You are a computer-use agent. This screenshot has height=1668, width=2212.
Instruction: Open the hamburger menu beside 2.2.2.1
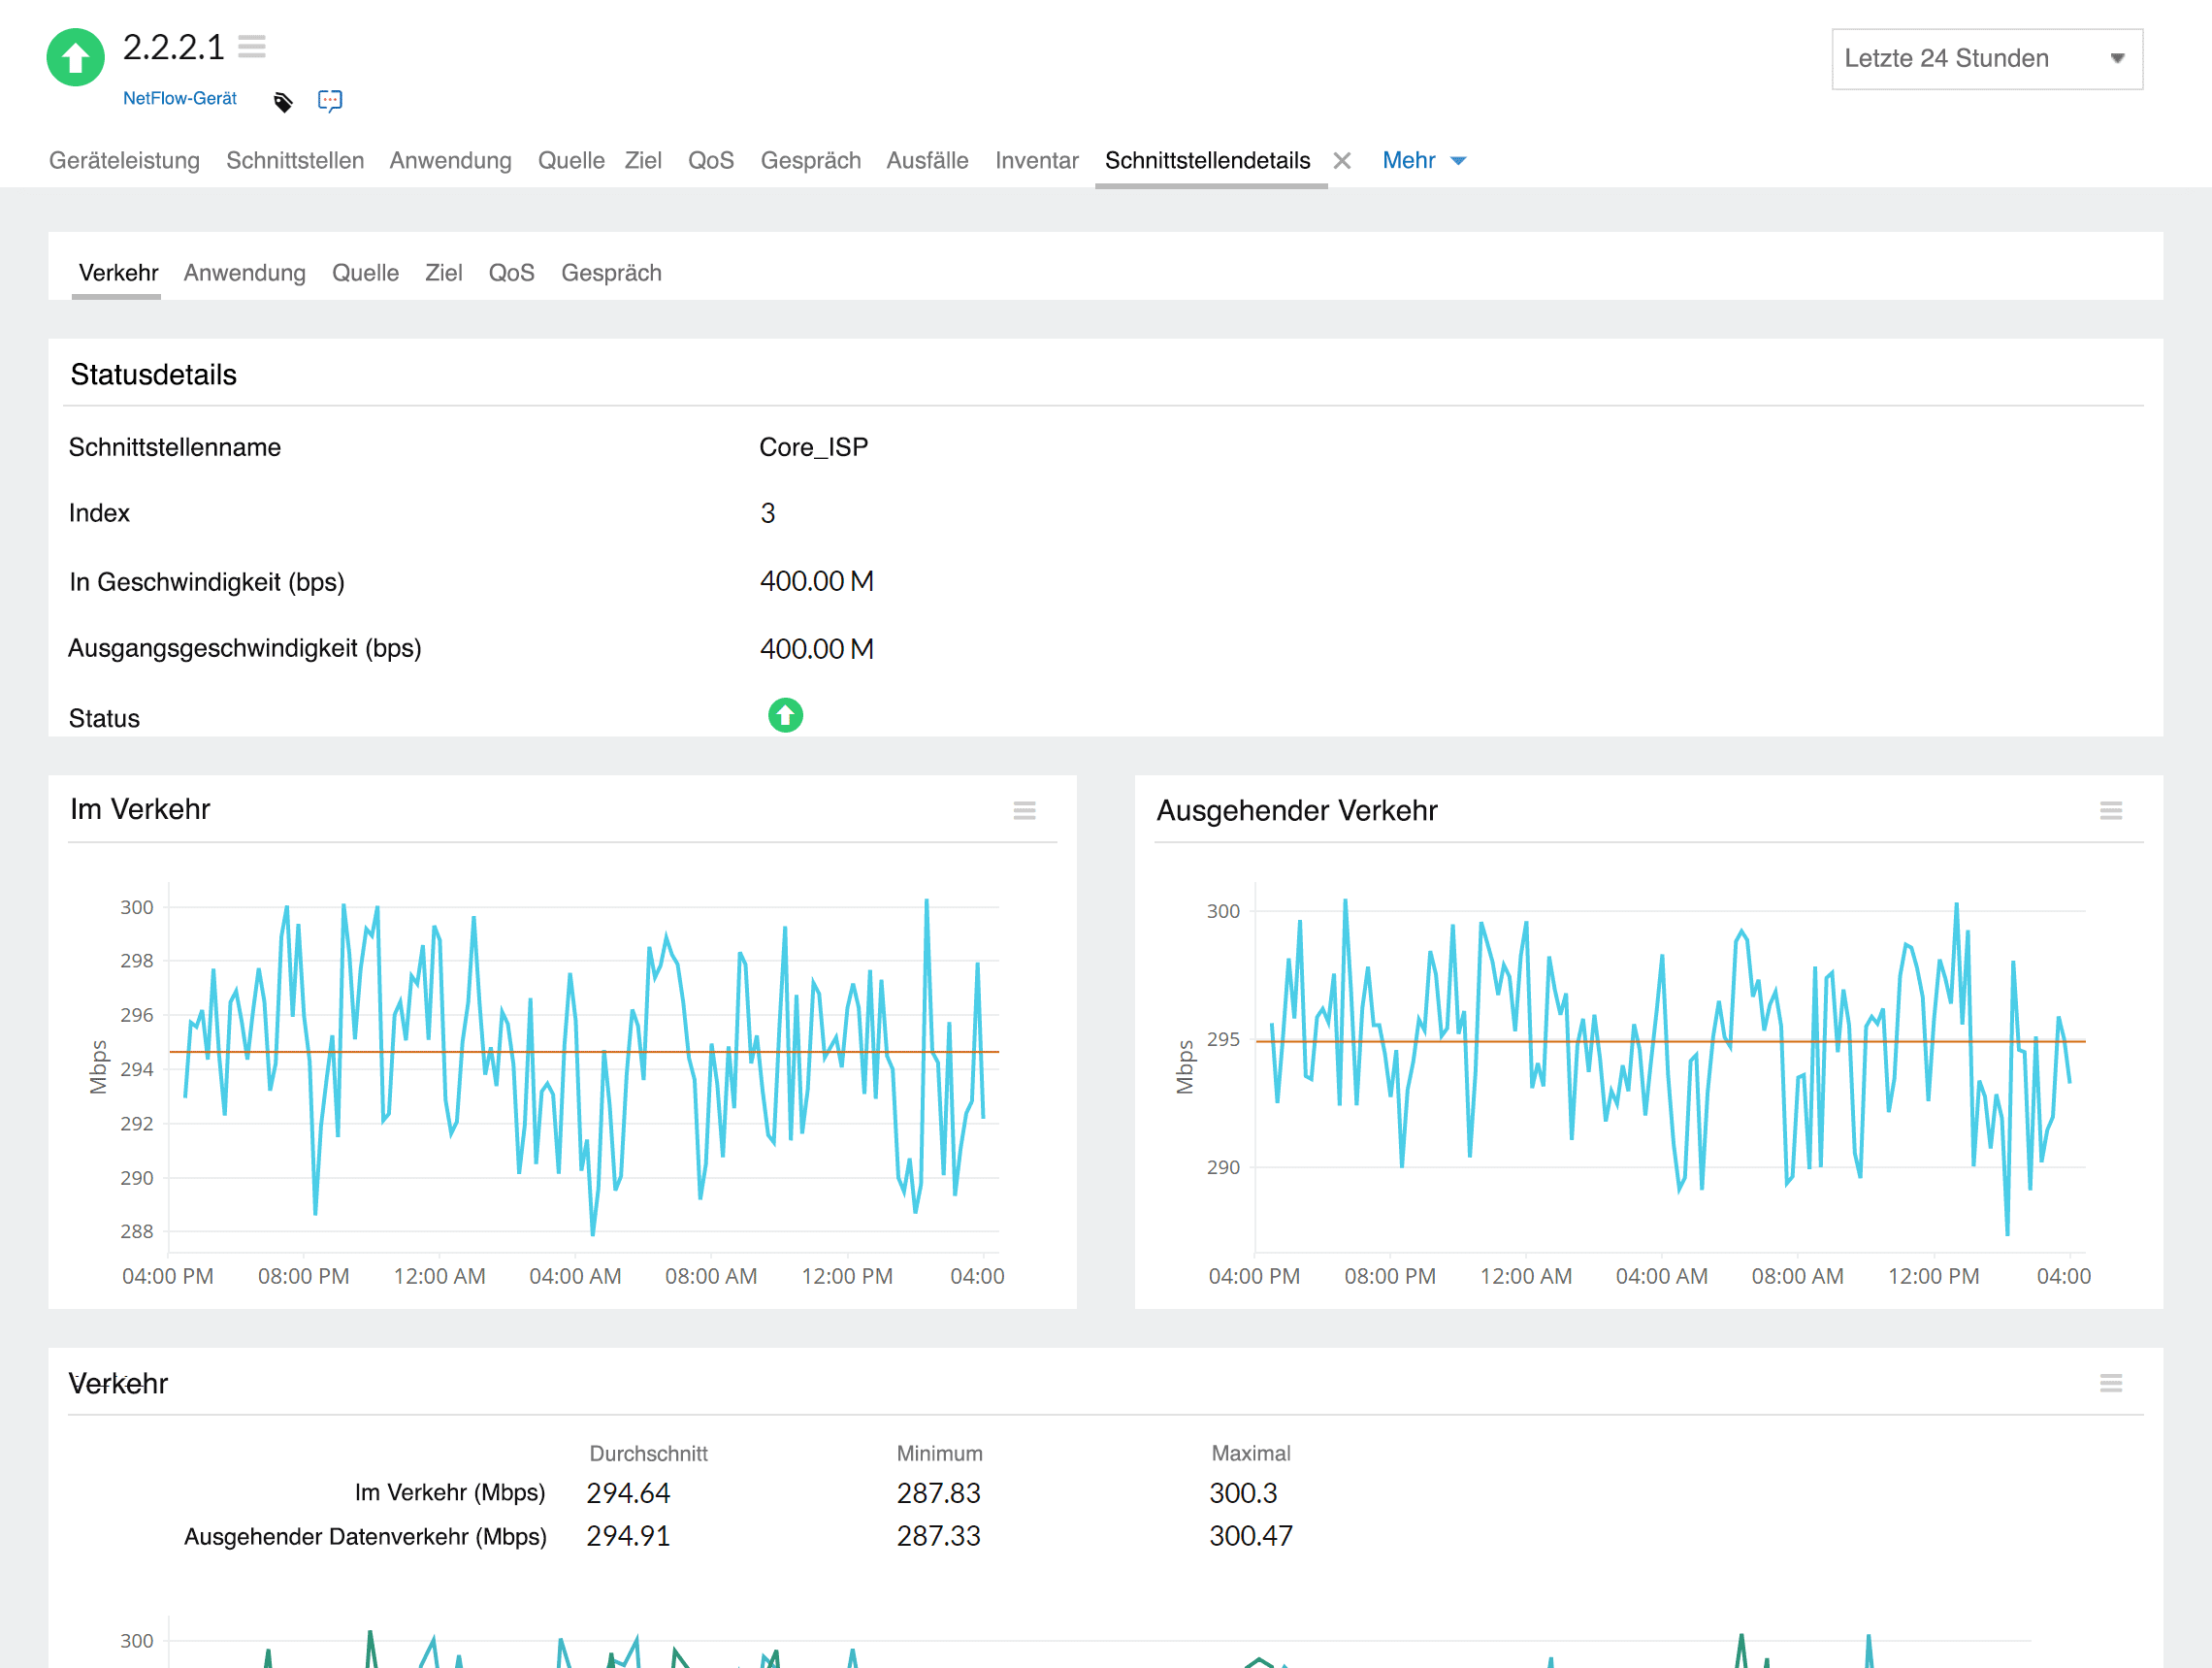[253, 46]
